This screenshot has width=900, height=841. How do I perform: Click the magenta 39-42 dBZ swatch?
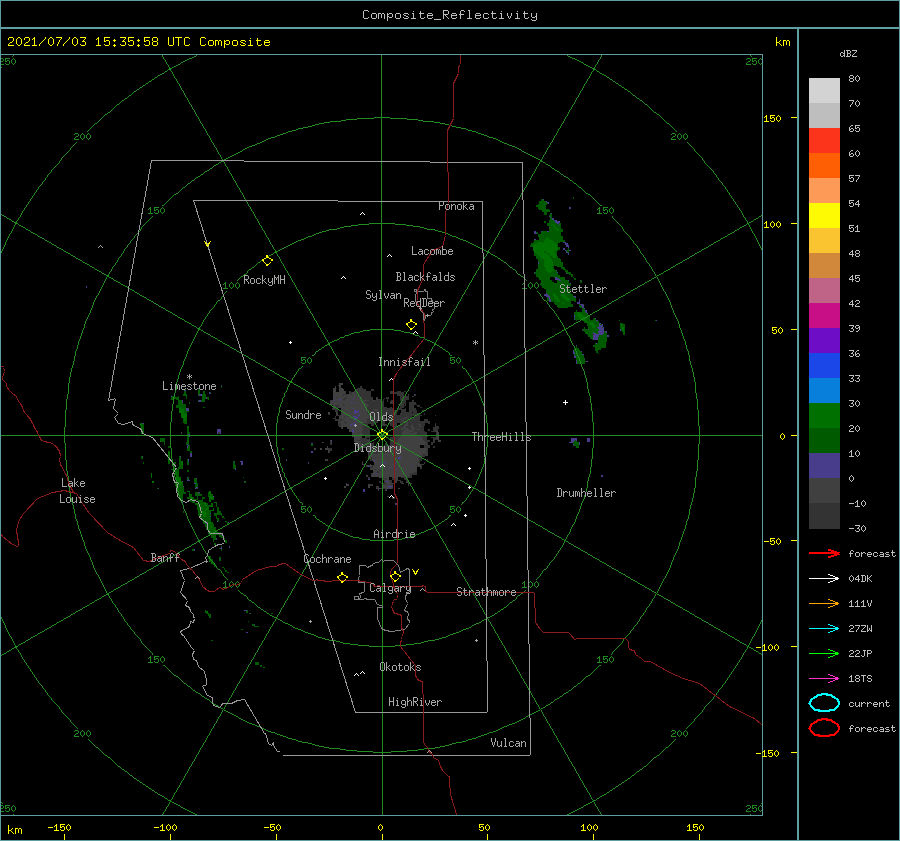tap(824, 316)
